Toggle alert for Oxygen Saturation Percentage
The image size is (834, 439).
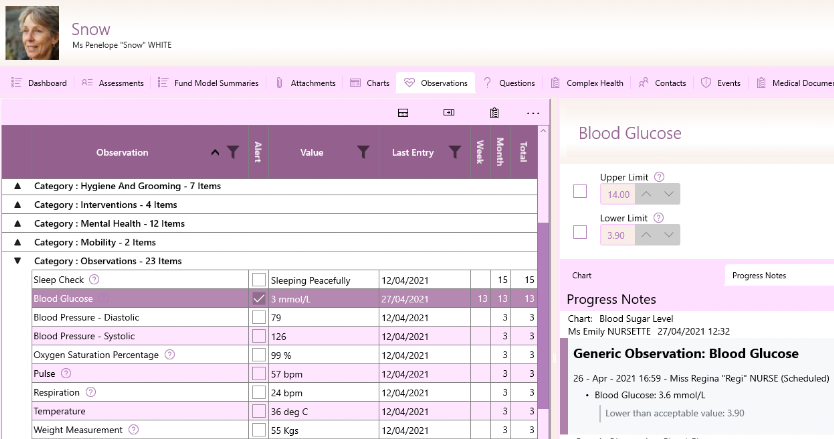[258, 355]
